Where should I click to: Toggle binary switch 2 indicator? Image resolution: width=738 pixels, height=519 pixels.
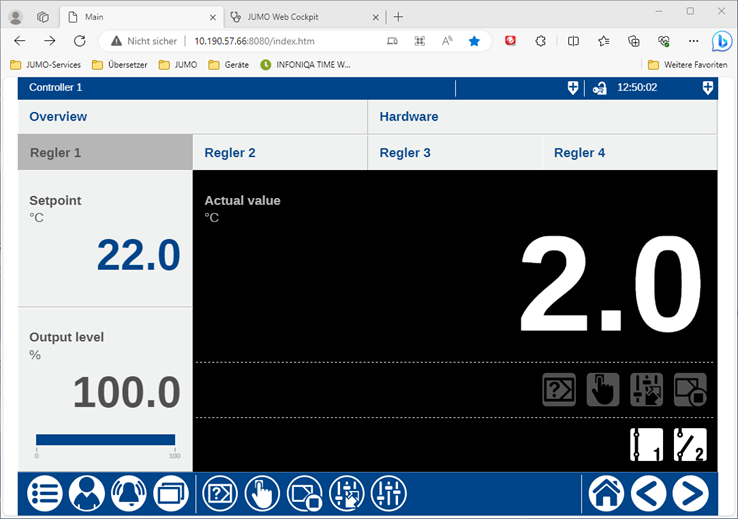click(690, 445)
